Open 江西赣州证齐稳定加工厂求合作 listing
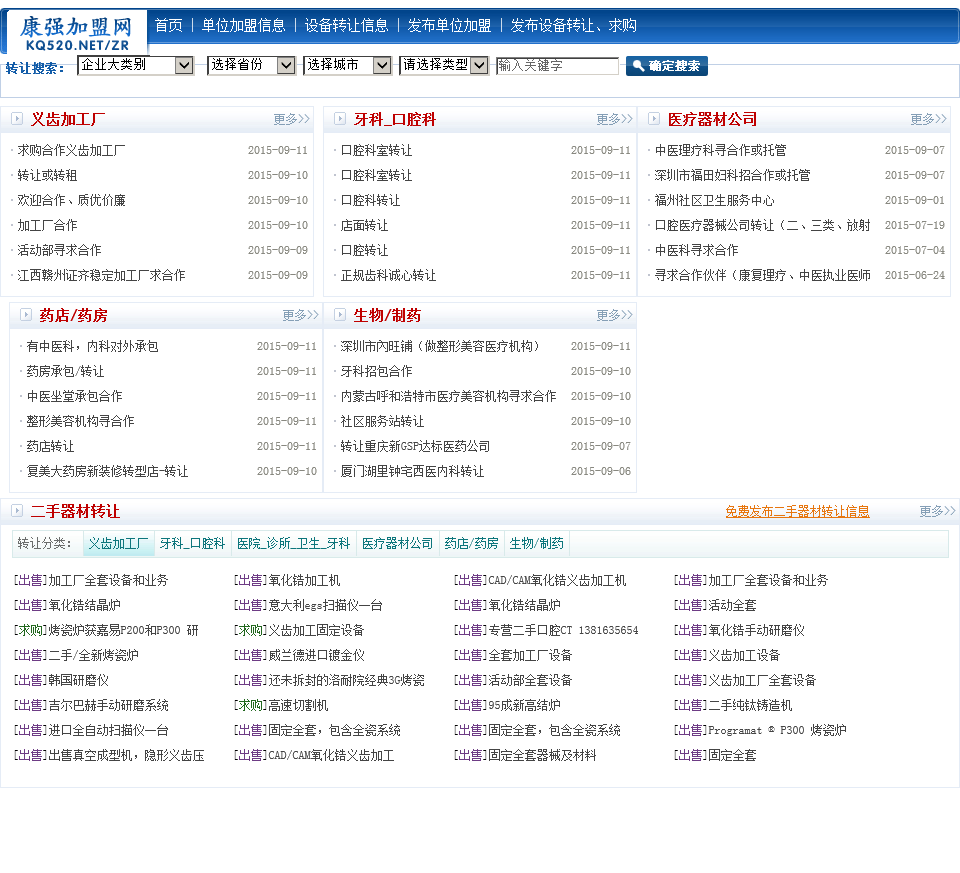Screen dimensions: 960x873 tap(101, 275)
